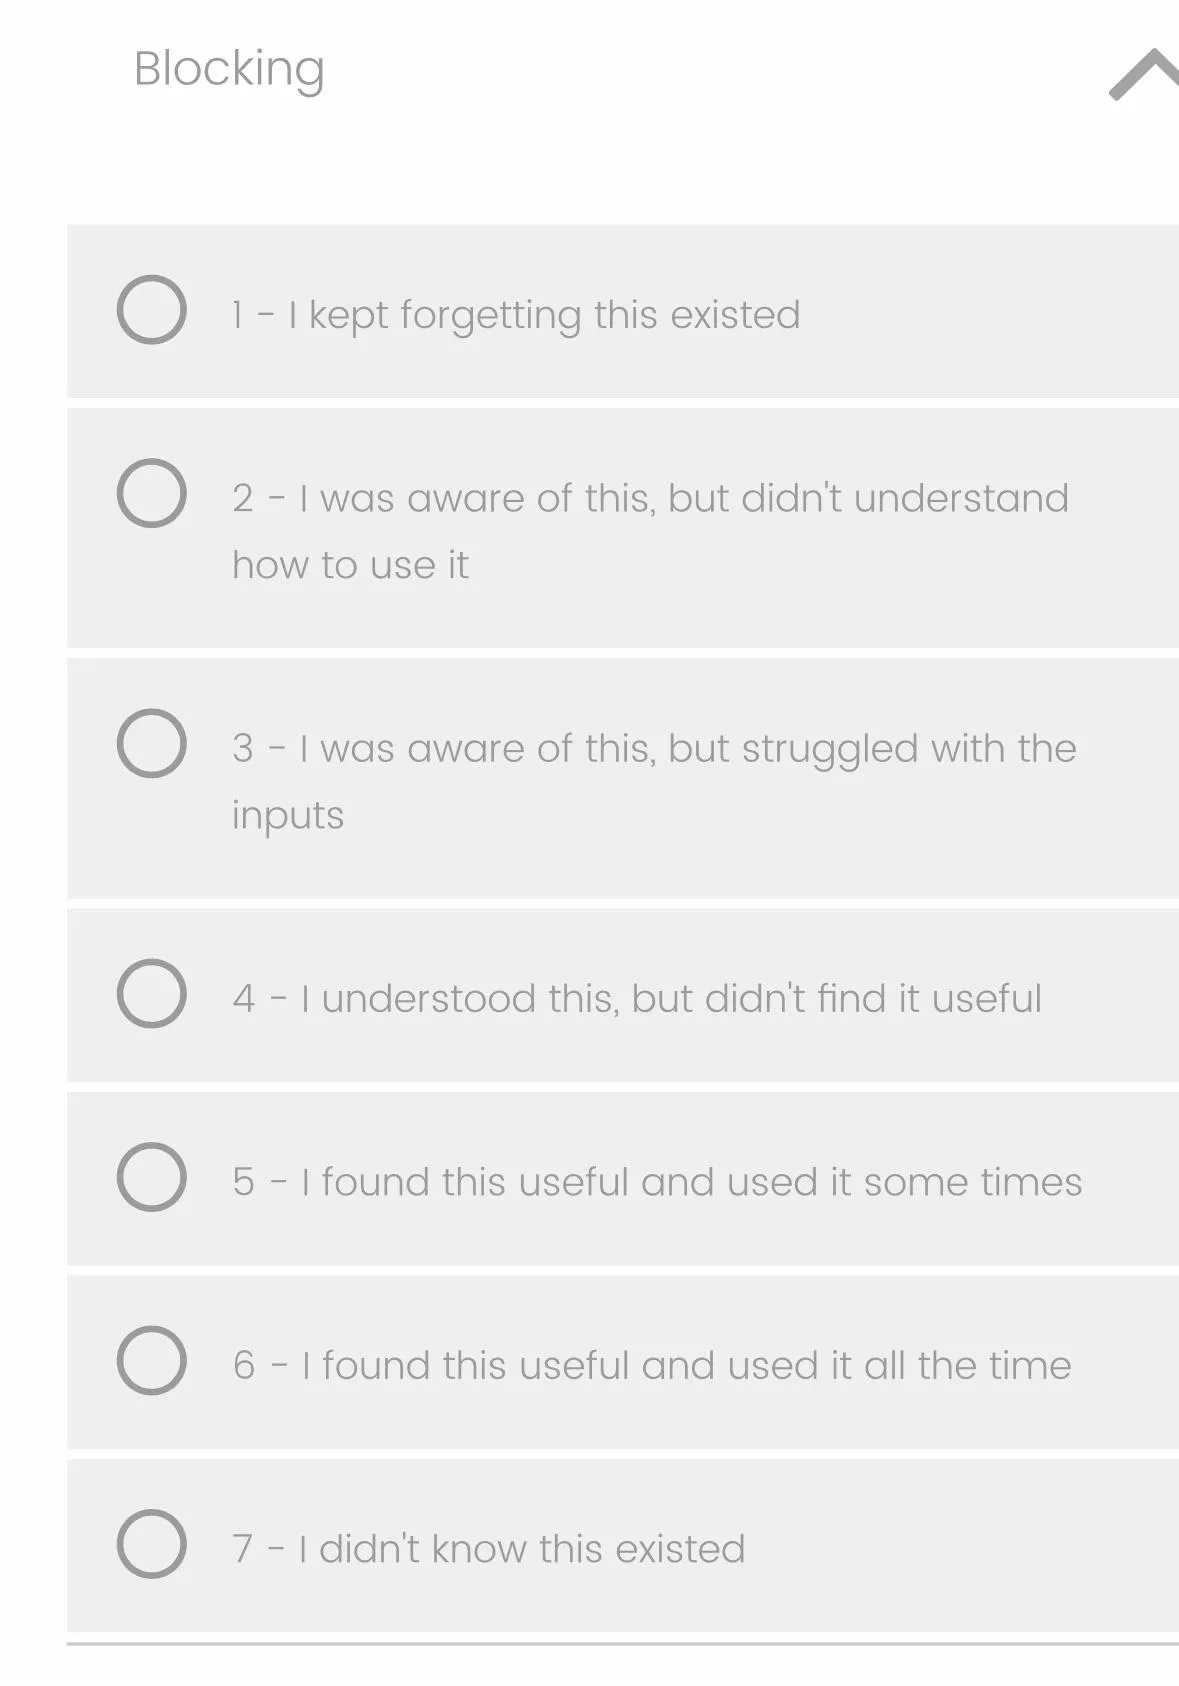1179x1686 pixels.
Task: Mark the radio button for option 5
Action: pyautogui.click(x=151, y=1177)
